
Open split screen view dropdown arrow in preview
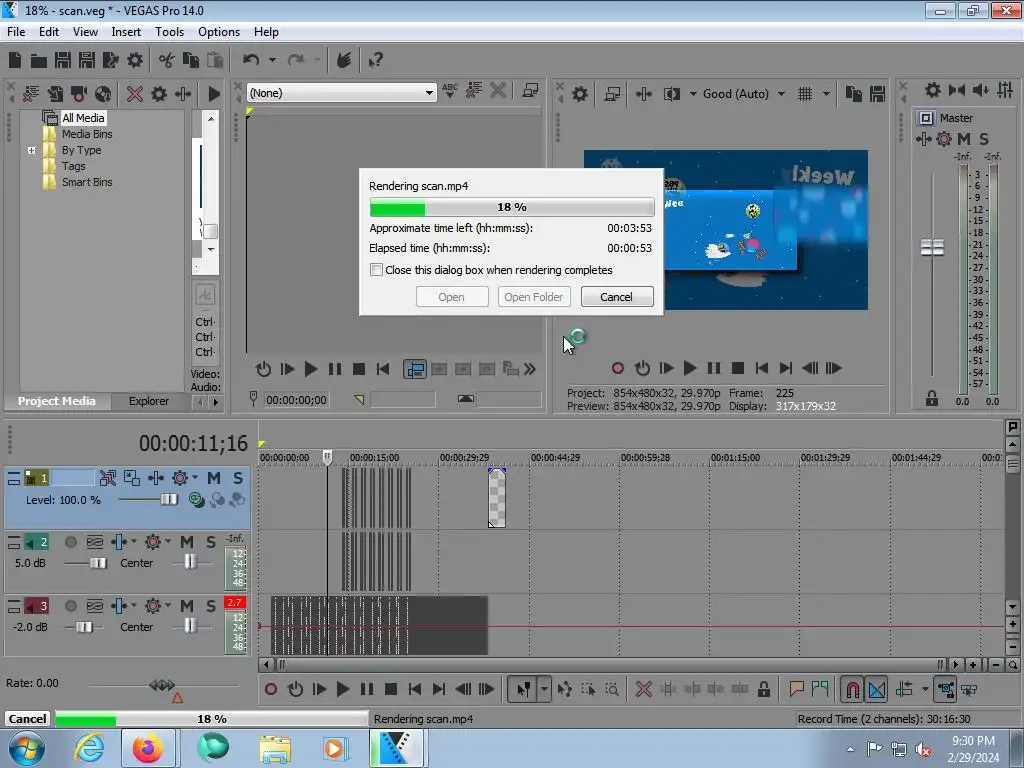tap(693, 94)
